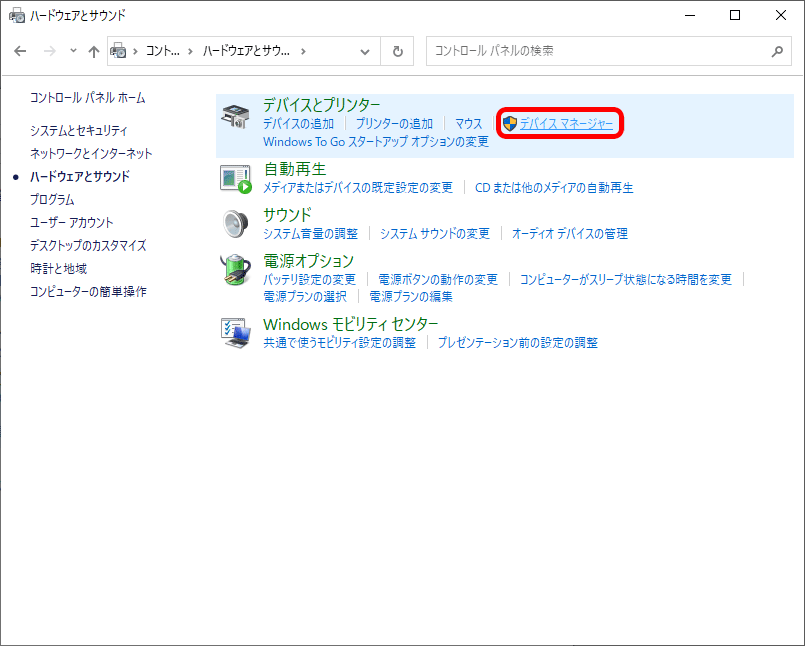Go to ネットワークとインターネット
Viewport: 805px width, 646px height.
(91, 153)
